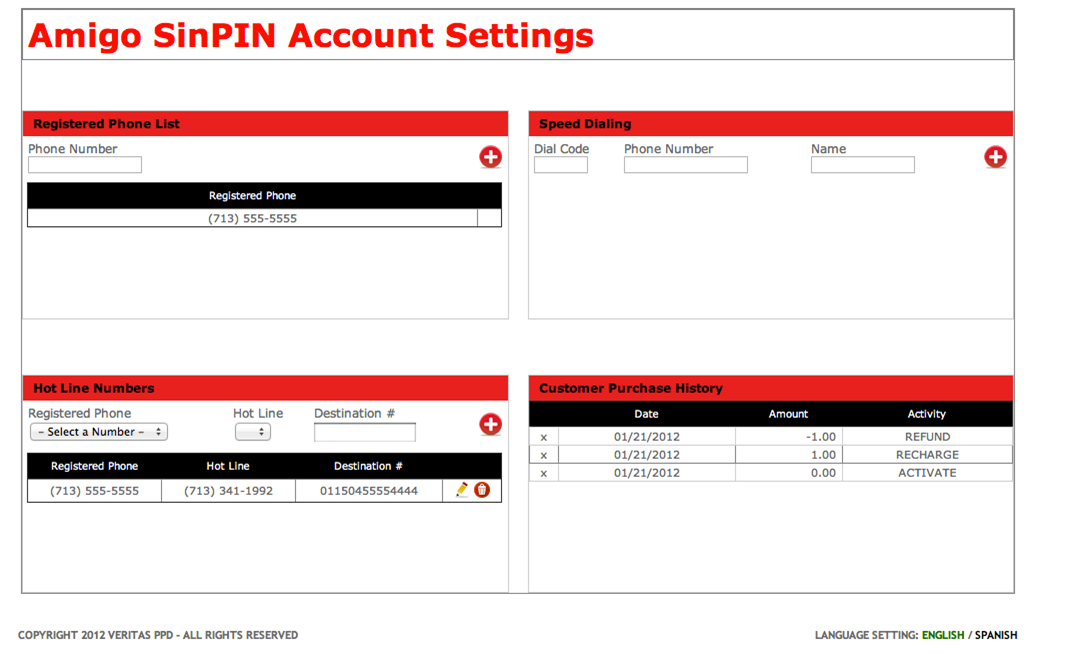Delete hot line row with trash icon
Image resolution: width=1070 pixels, height=660 pixels.
pos(482,489)
